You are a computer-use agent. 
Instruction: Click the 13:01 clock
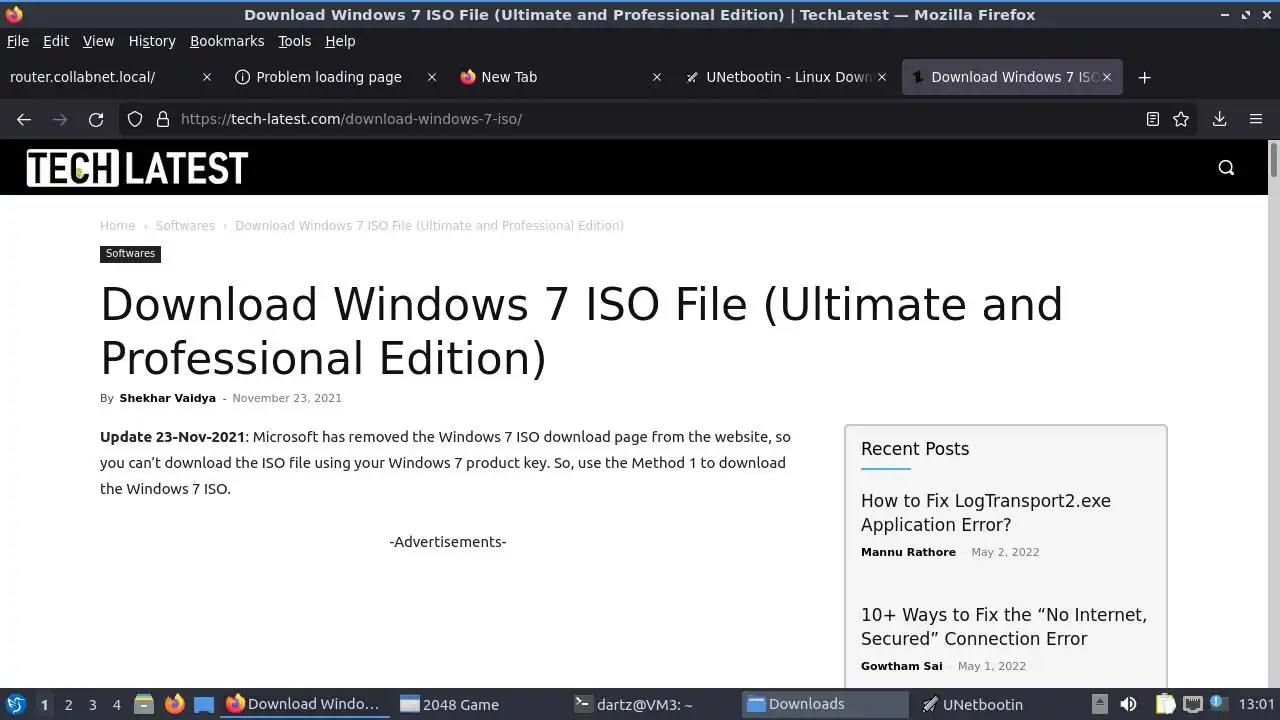click(x=1256, y=704)
